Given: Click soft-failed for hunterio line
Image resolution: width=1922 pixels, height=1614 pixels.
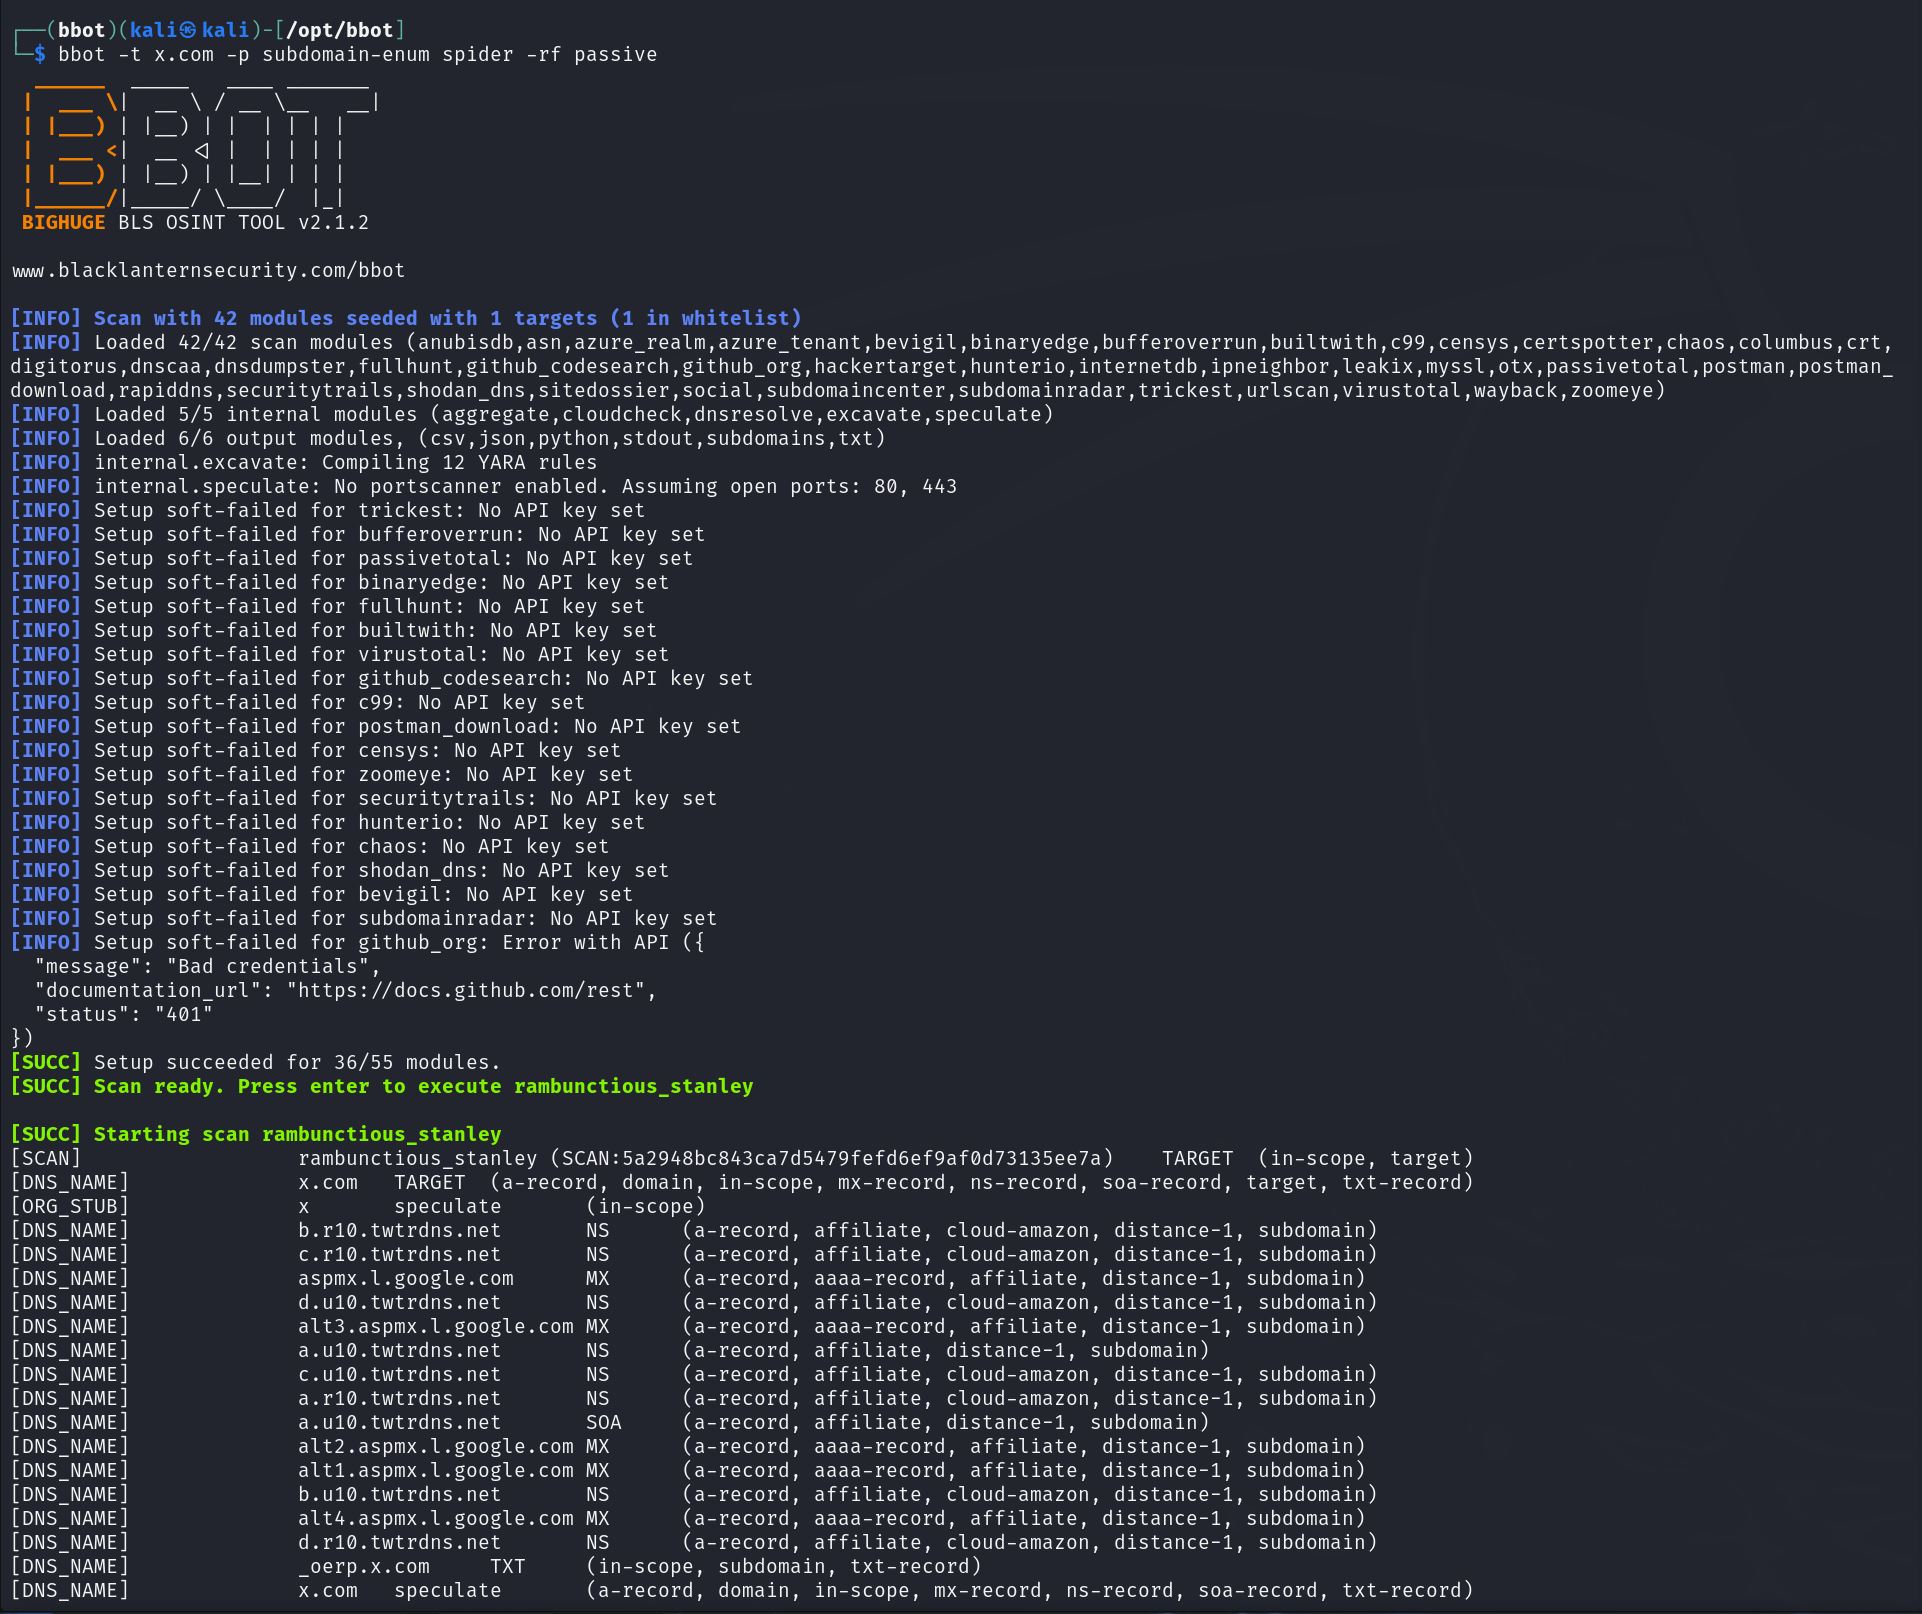Looking at the screenshot, I should tap(327, 822).
